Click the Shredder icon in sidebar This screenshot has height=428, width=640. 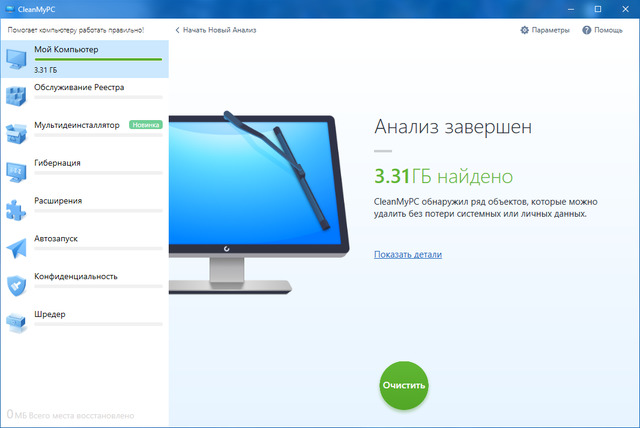16,323
